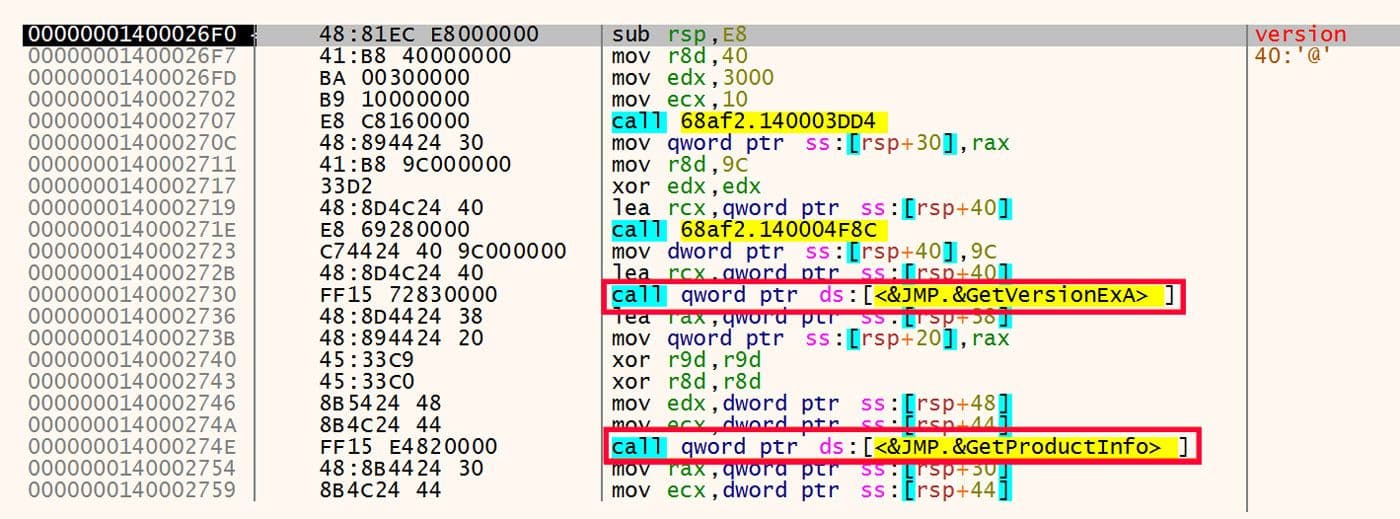Select the 'xor edx,edx' instruction
Viewport: 1400px width, 519px height.
pyautogui.click(x=685, y=186)
